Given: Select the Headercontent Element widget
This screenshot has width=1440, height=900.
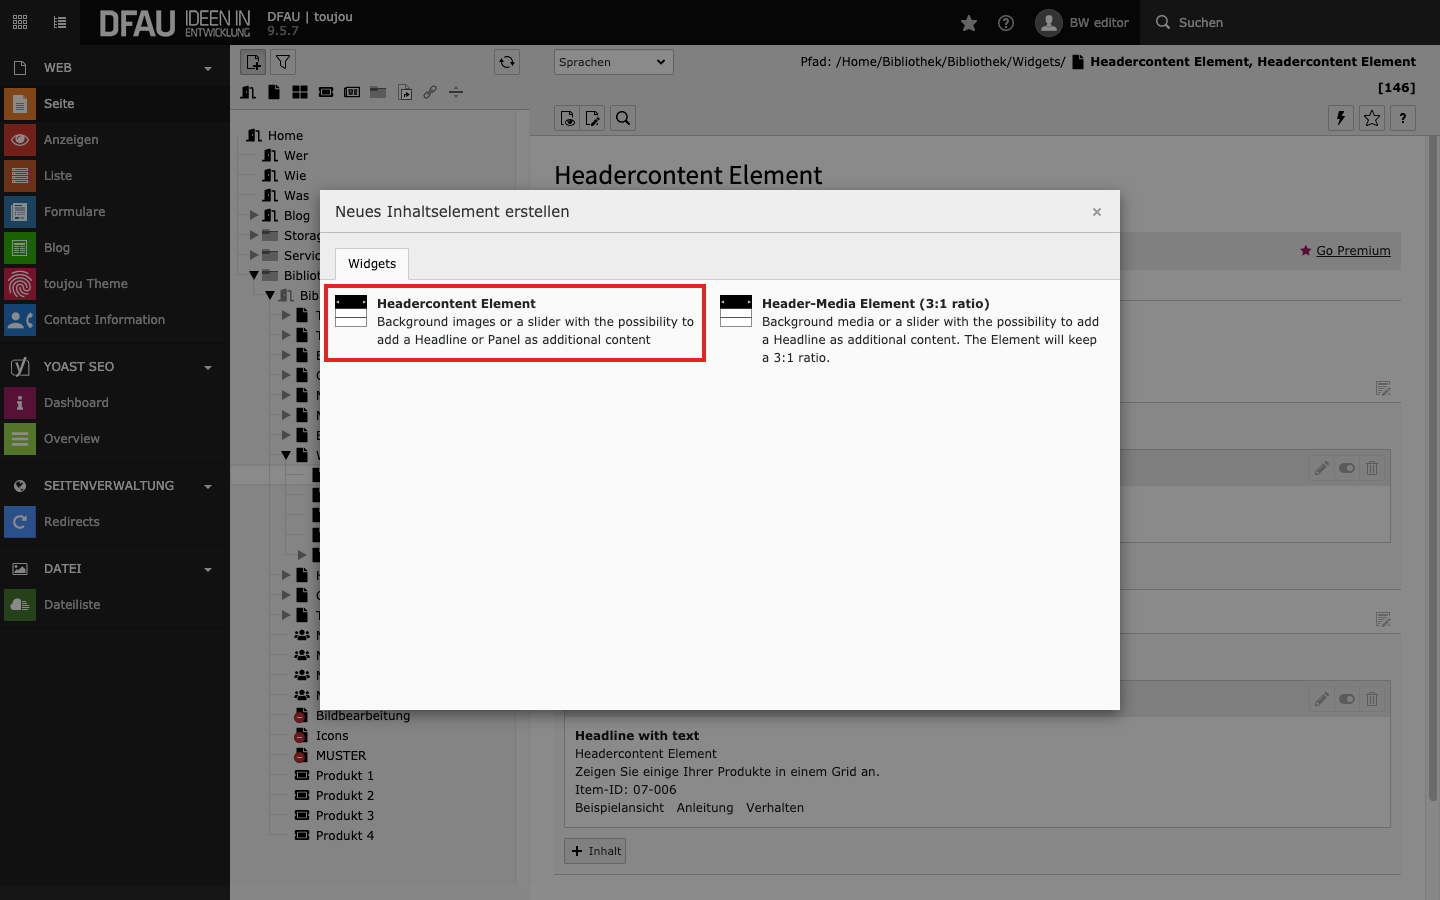Looking at the screenshot, I should click(515, 322).
